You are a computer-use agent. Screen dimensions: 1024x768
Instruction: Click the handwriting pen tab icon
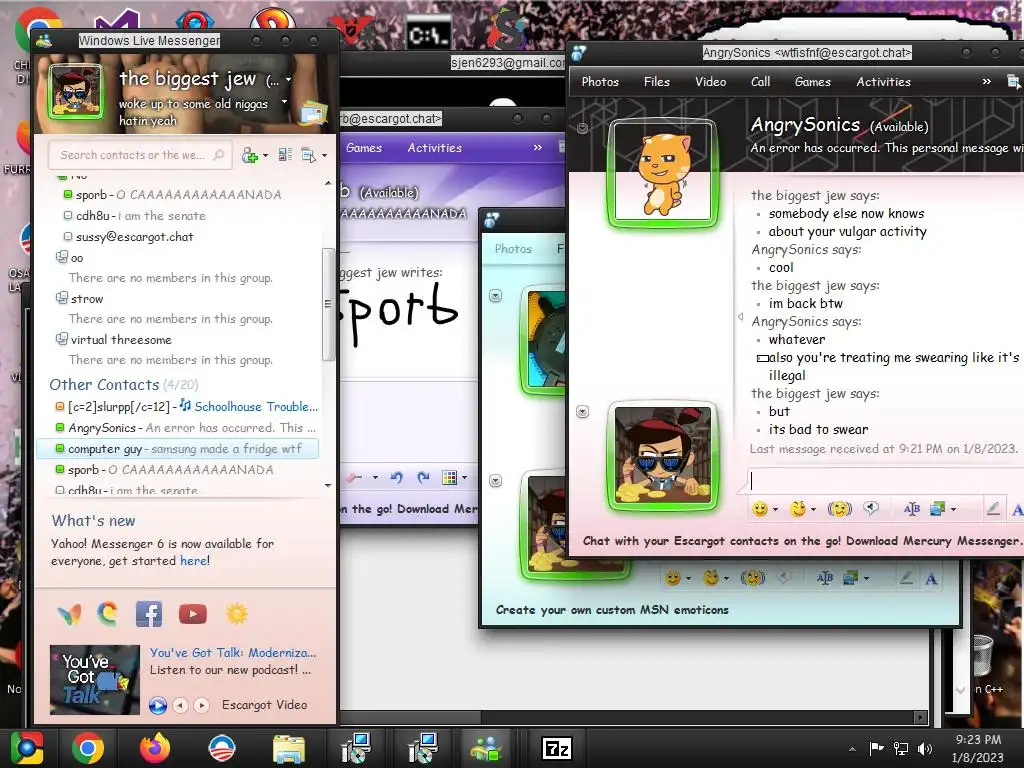click(993, 509)
